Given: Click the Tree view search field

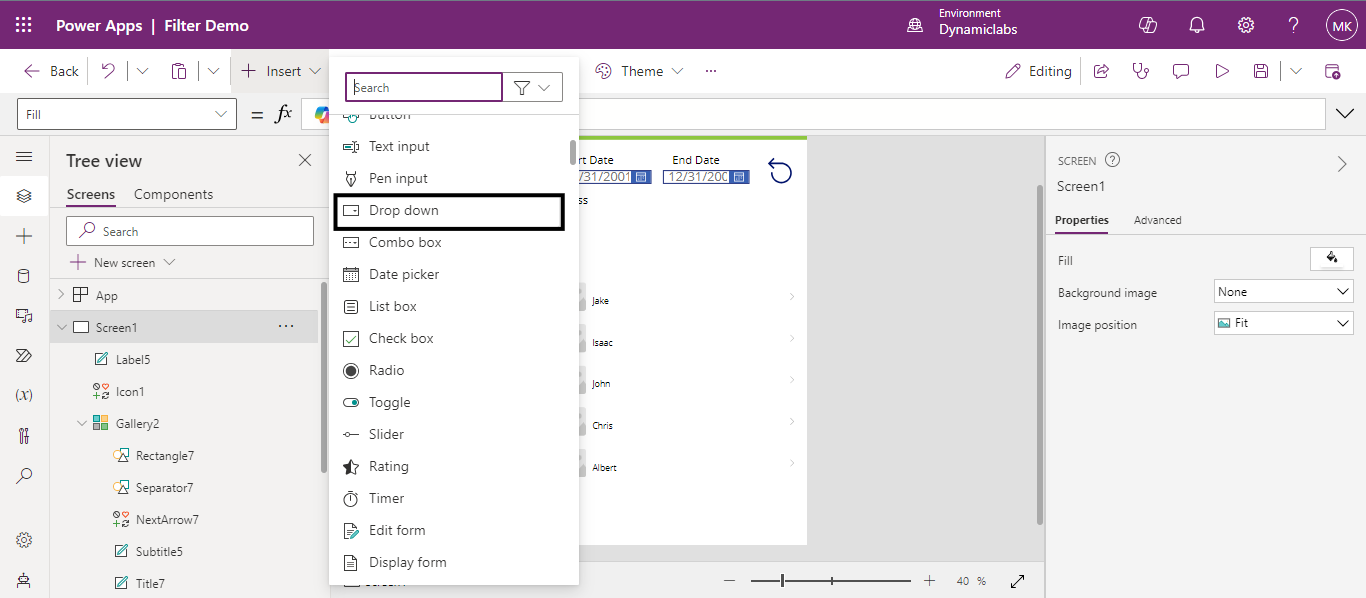Looking at the screenshot, I should pos(190,231).
